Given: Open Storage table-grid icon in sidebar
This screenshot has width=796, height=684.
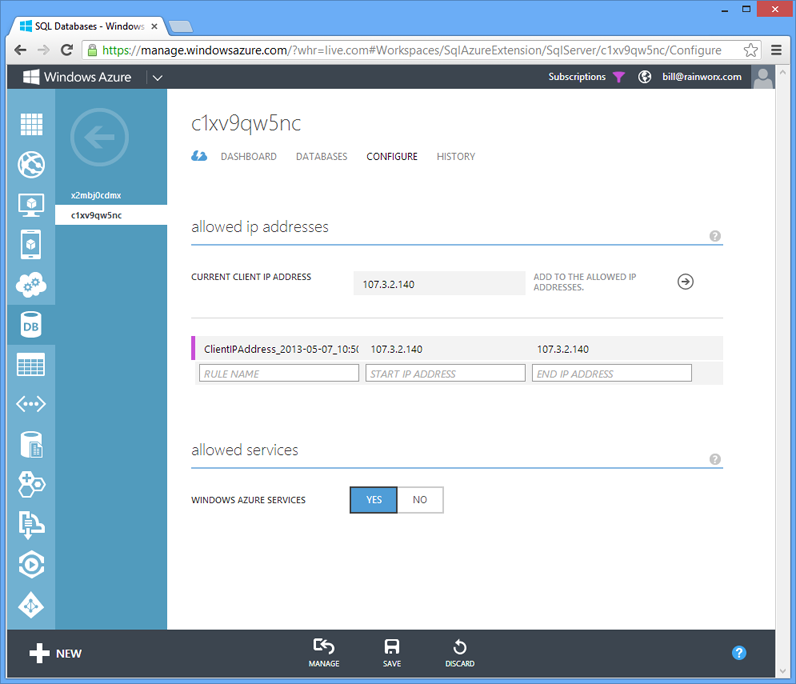Looking at the screenshot, I should pos(31,365).
